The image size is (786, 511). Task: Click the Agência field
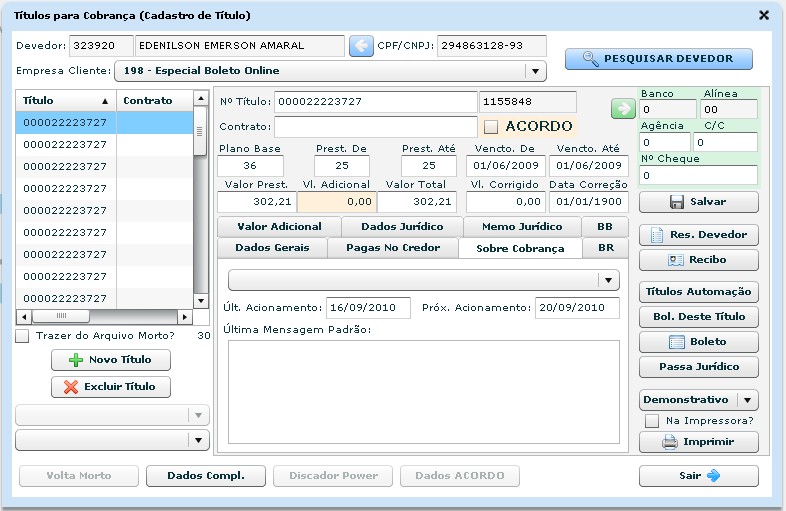(665, 142)
